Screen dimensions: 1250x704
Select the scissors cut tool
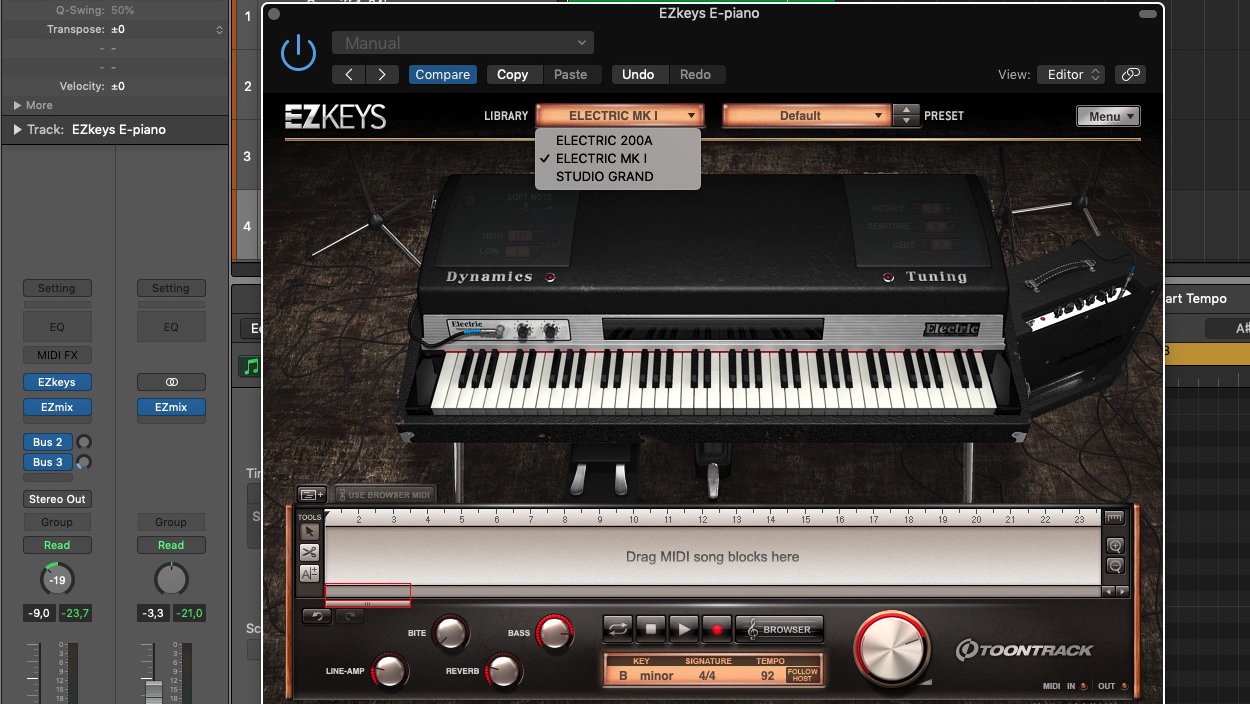[309, 552]
